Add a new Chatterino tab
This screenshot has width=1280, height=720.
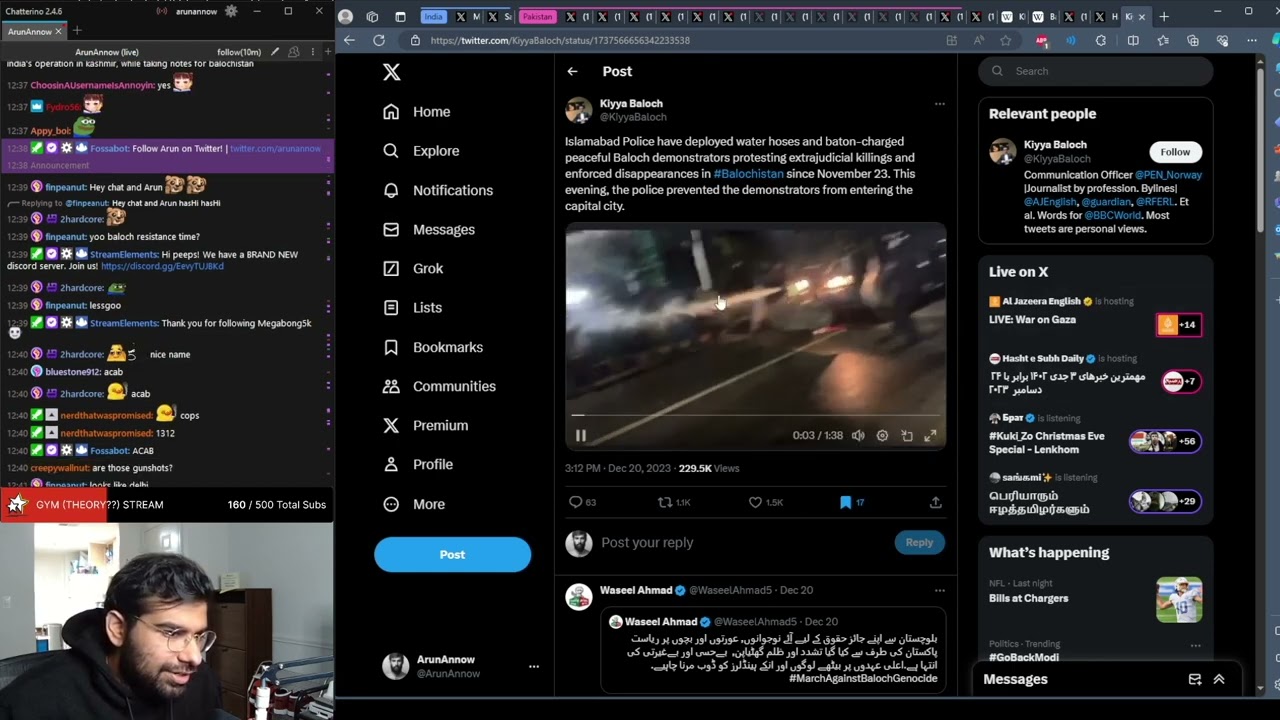(77, 31)
